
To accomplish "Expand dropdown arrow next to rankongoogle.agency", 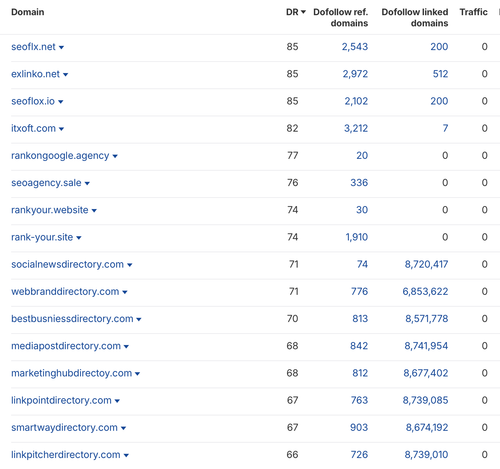I will click(x=115, y=156).
